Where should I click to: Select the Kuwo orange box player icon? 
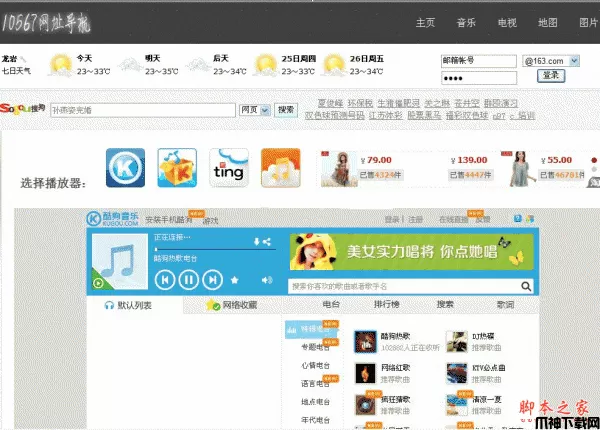pos(177,168)
